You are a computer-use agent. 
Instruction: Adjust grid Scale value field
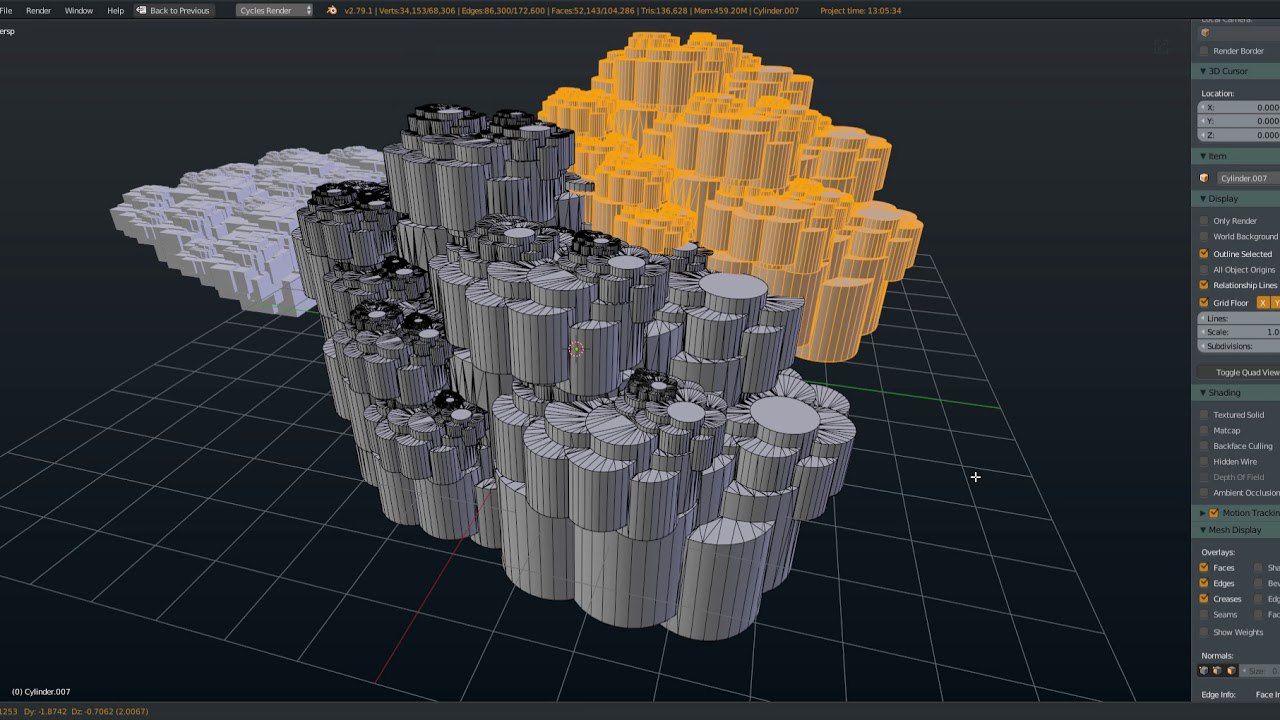click(x=1240, y=332)
